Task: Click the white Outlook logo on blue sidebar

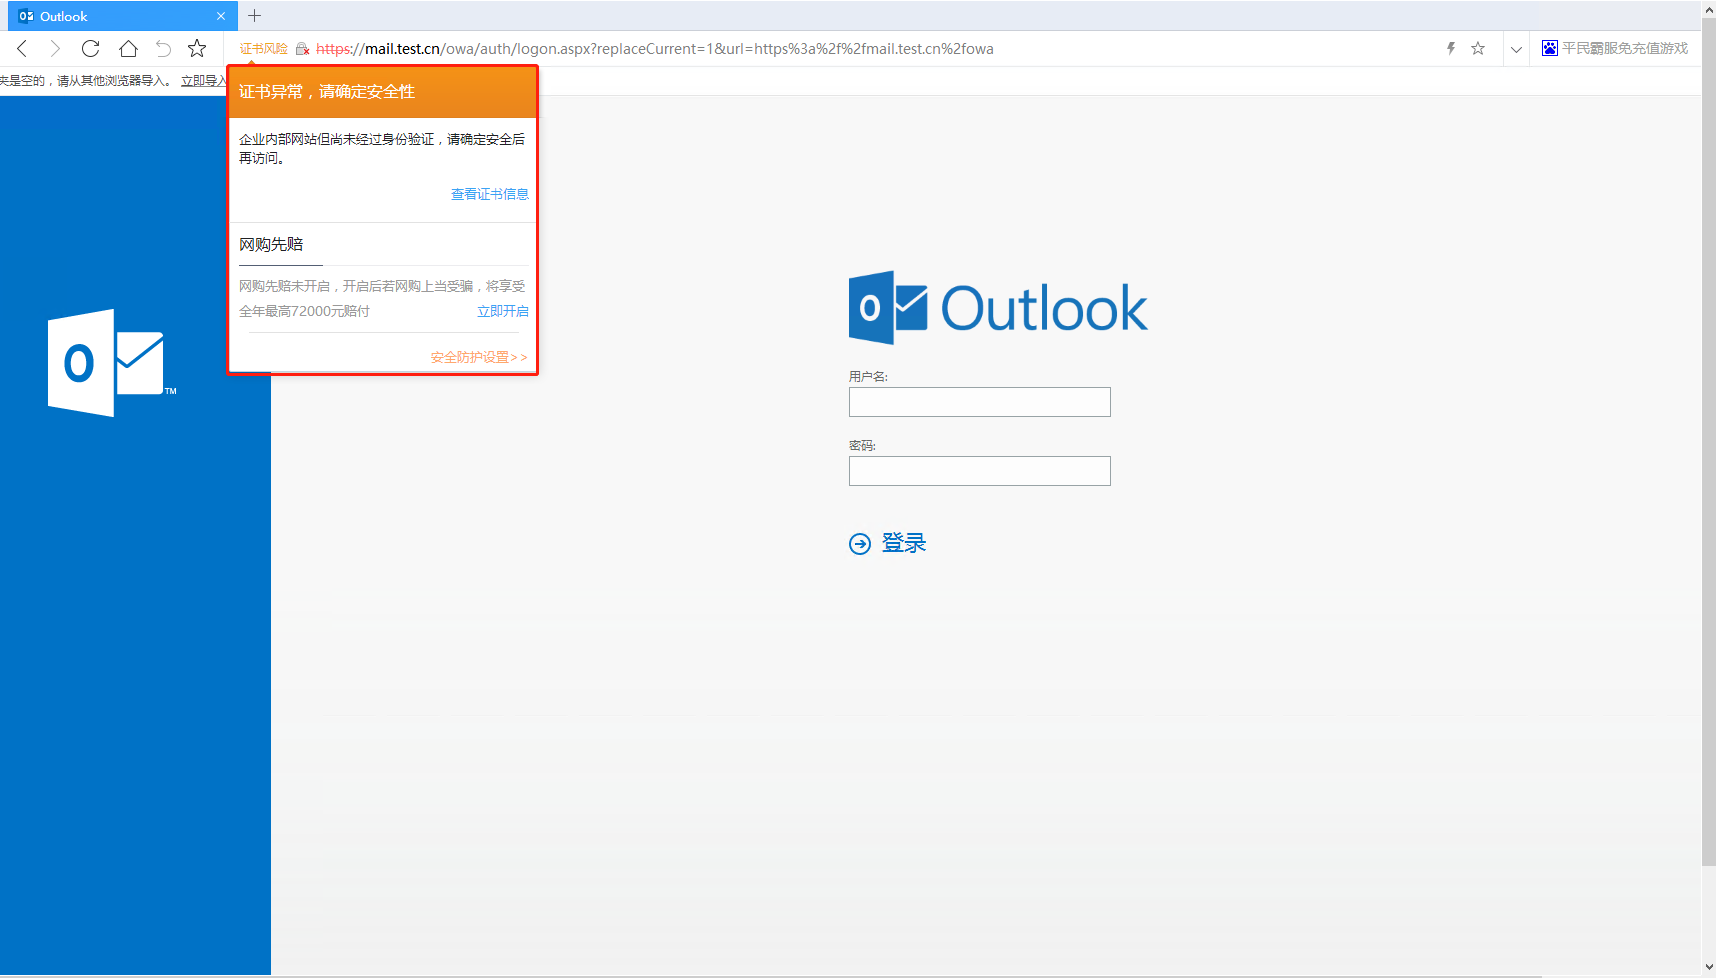Action: coord(111,363)
